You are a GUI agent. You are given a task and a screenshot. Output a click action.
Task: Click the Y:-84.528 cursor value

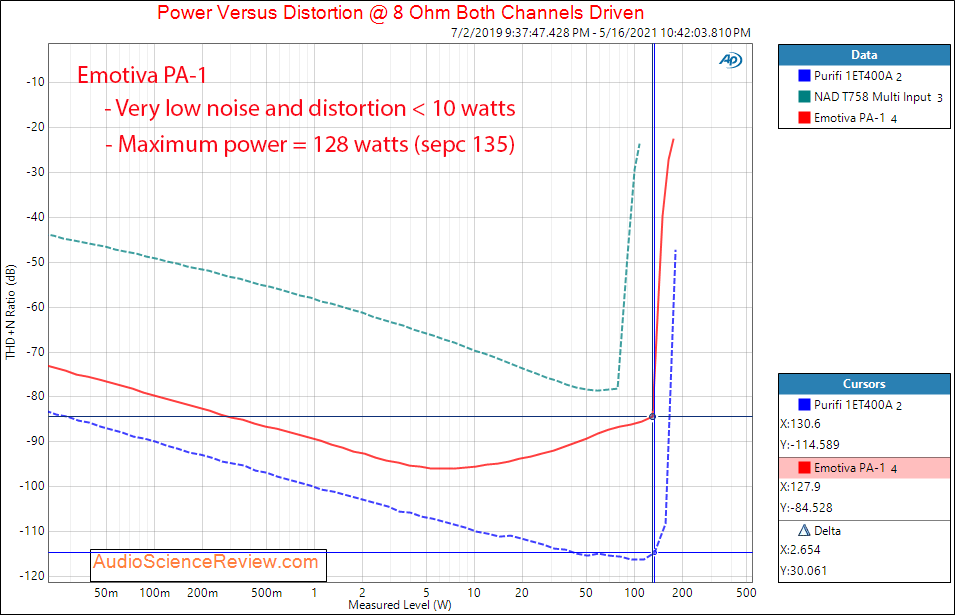[806, 507]
